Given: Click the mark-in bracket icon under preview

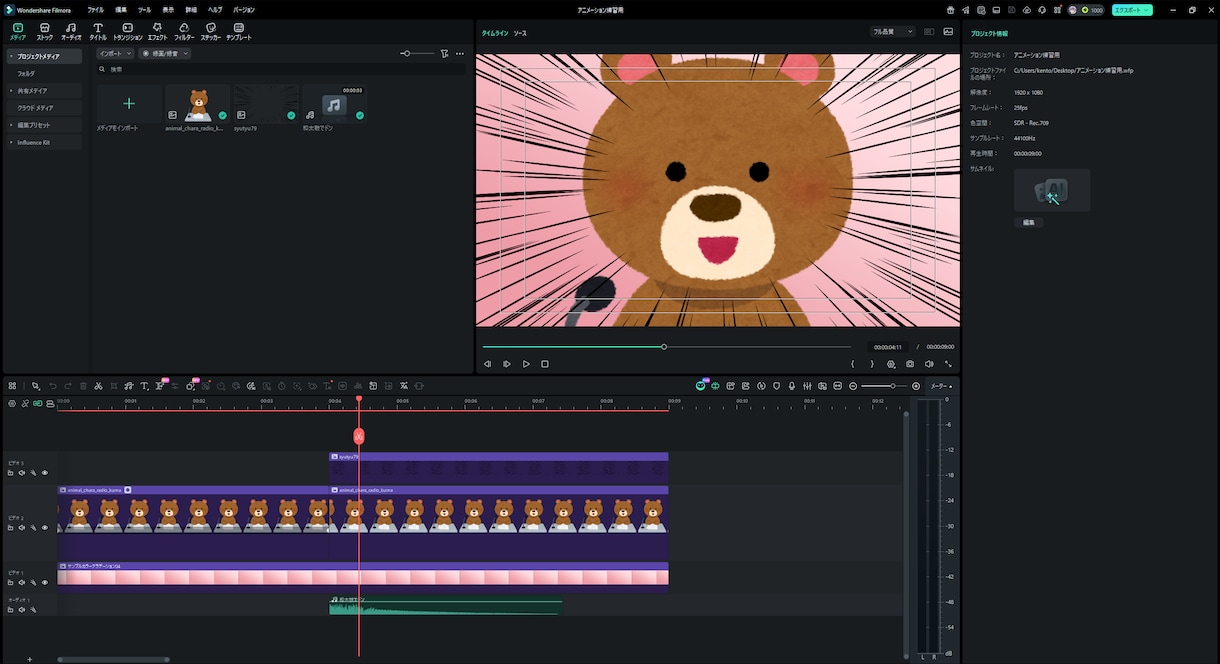Looking at the screenshot, I should (853, 364).
